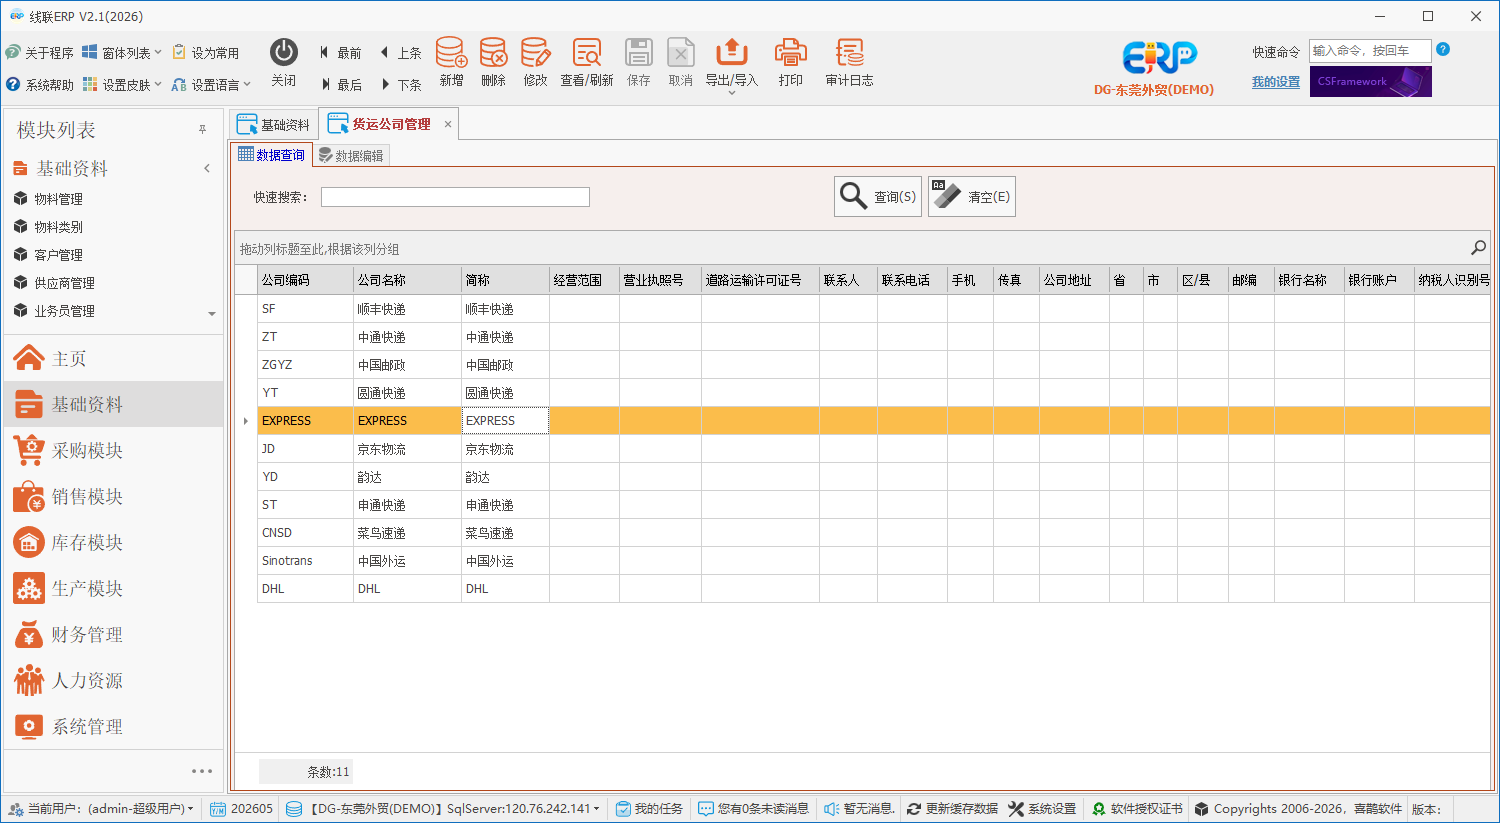Image resolution: width=1500 pixels, height=823 pixels.
Task: Click the 修改 (Edit) toolbar icon
Action: tap(535, 63)
